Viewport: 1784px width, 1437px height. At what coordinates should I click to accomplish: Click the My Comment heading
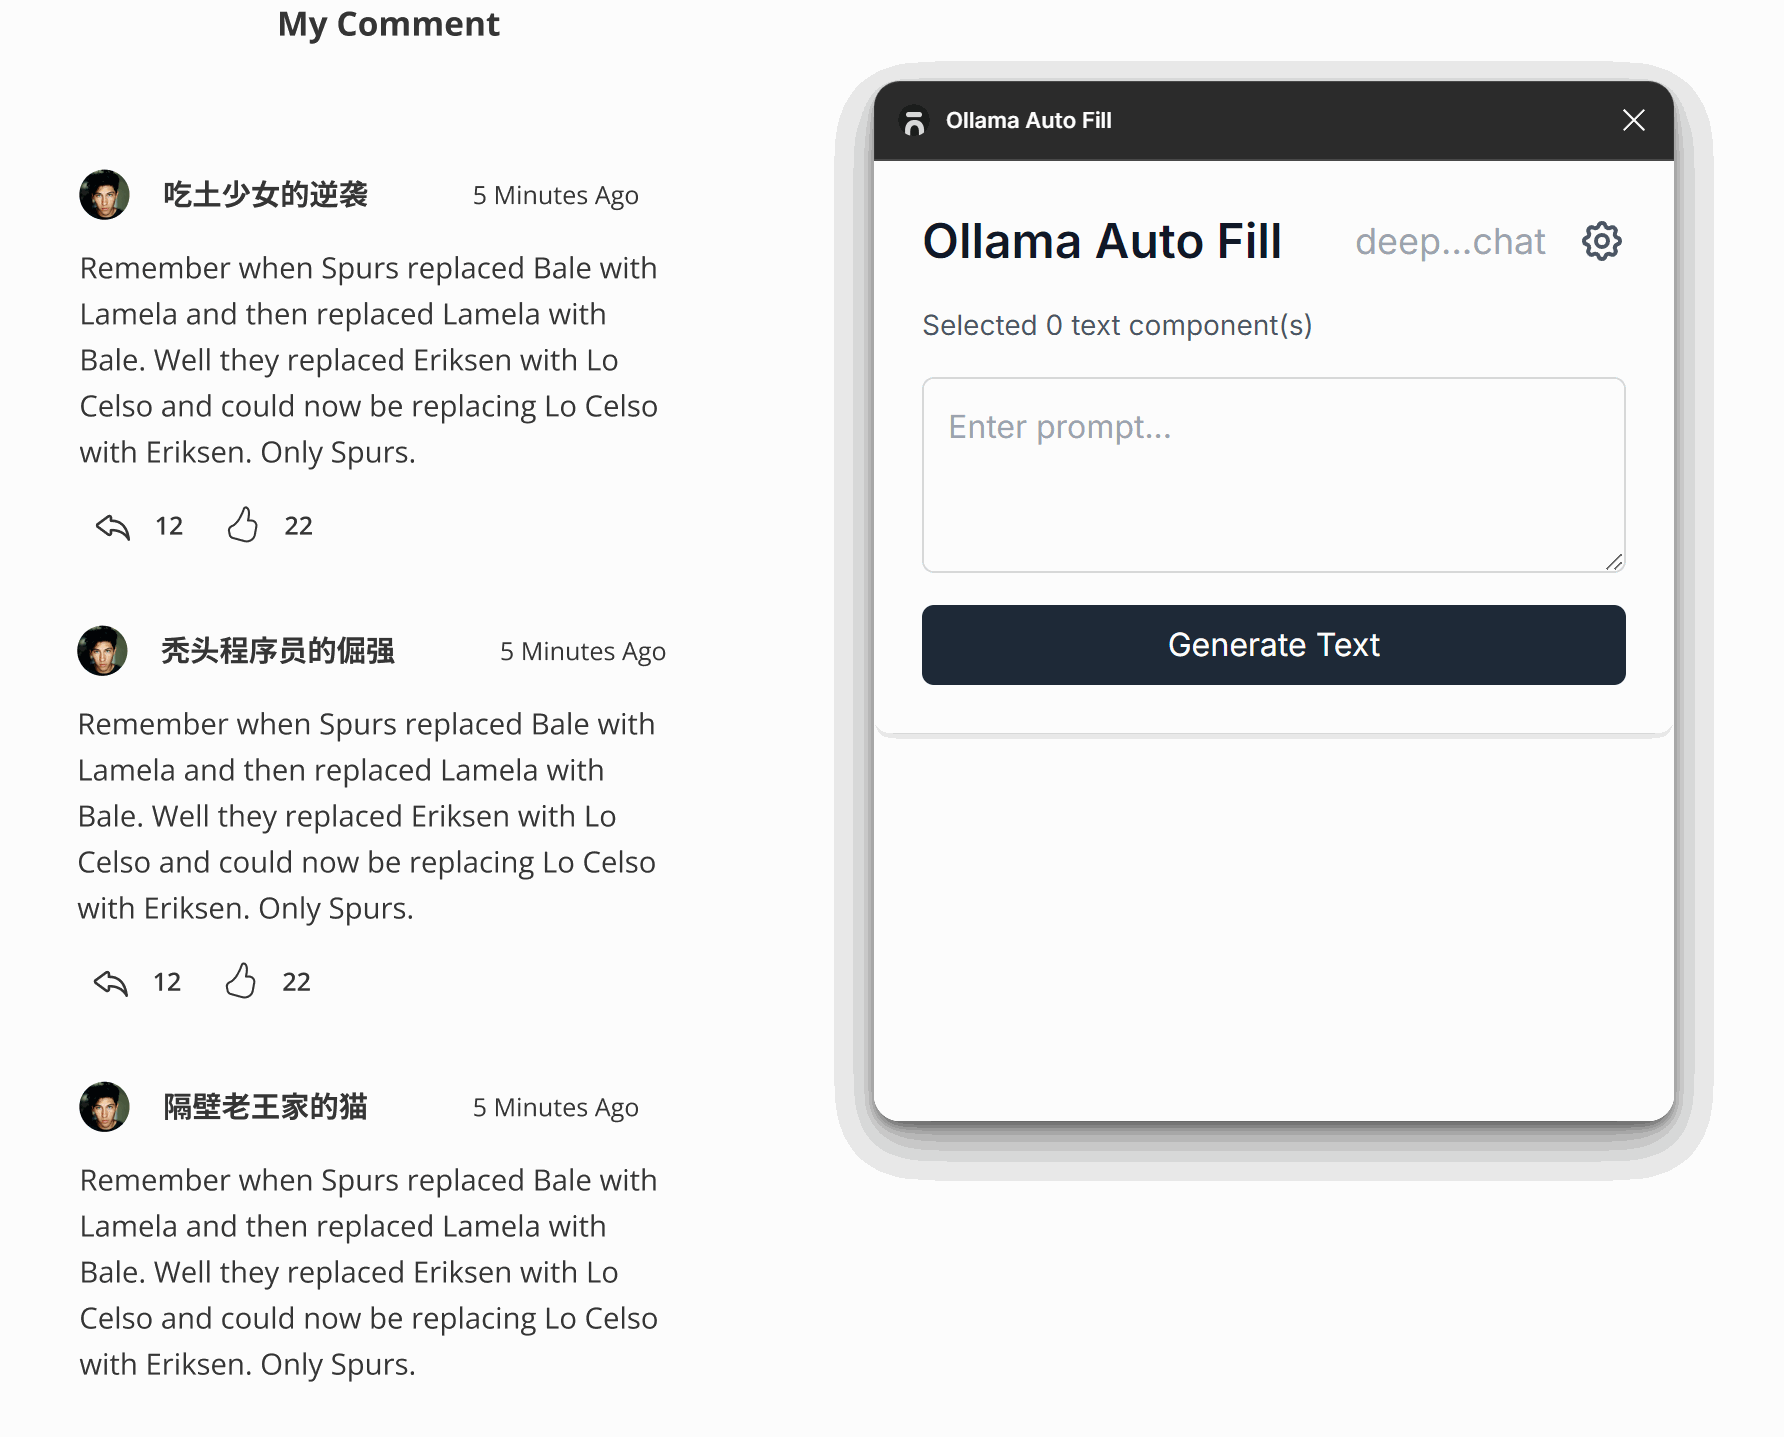coord(389,24)
